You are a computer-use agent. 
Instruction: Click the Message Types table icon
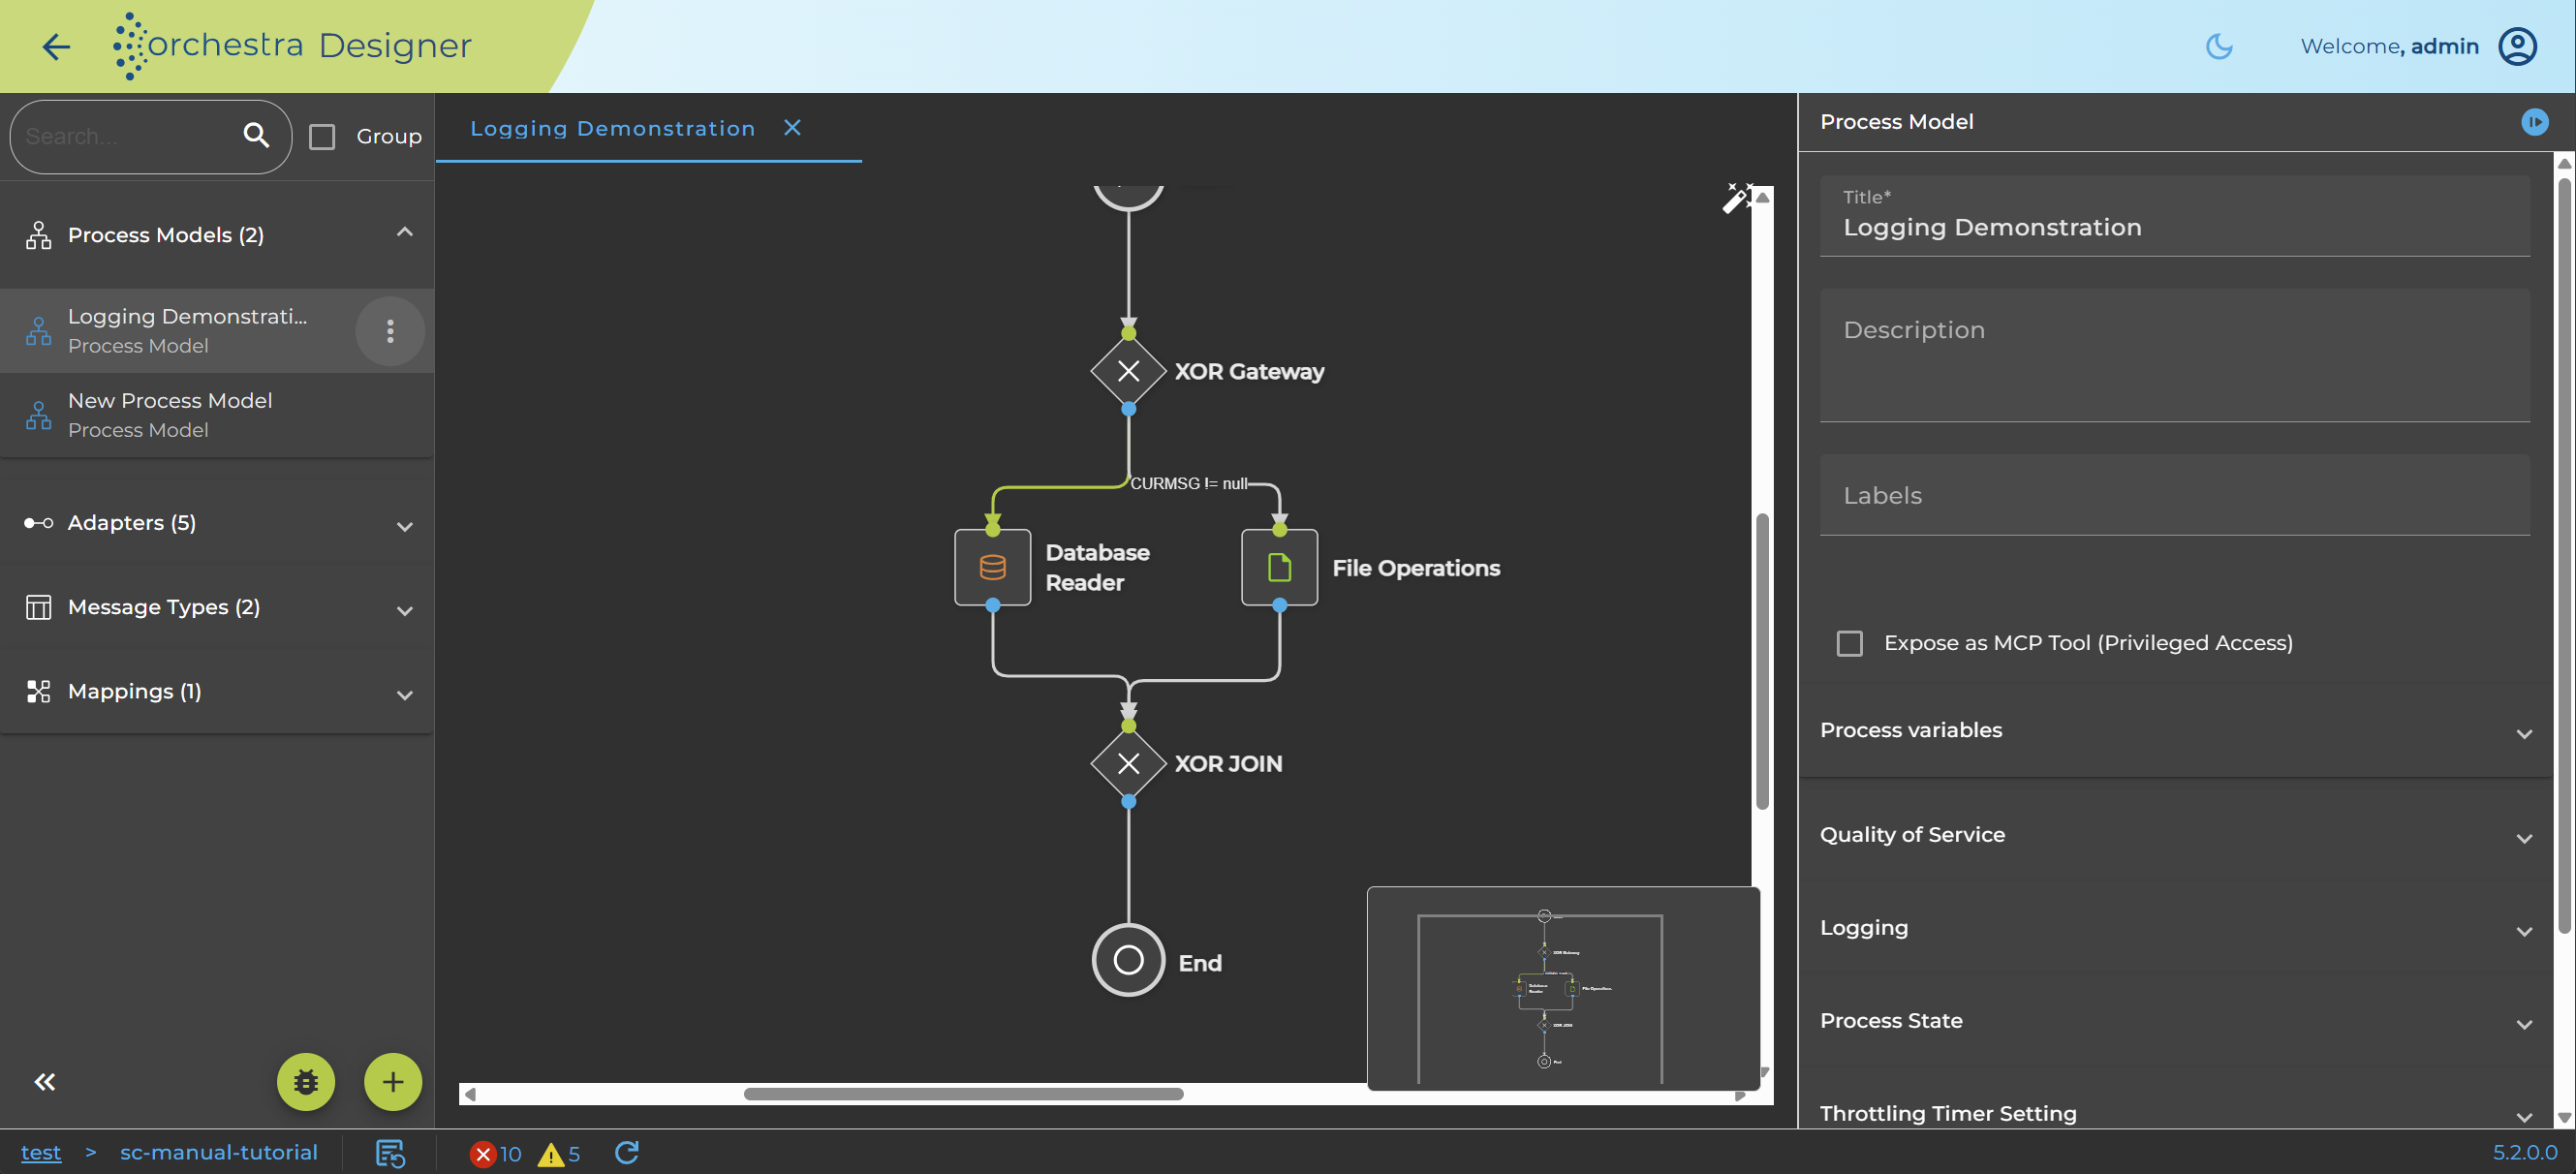click(x=38, y=607)
